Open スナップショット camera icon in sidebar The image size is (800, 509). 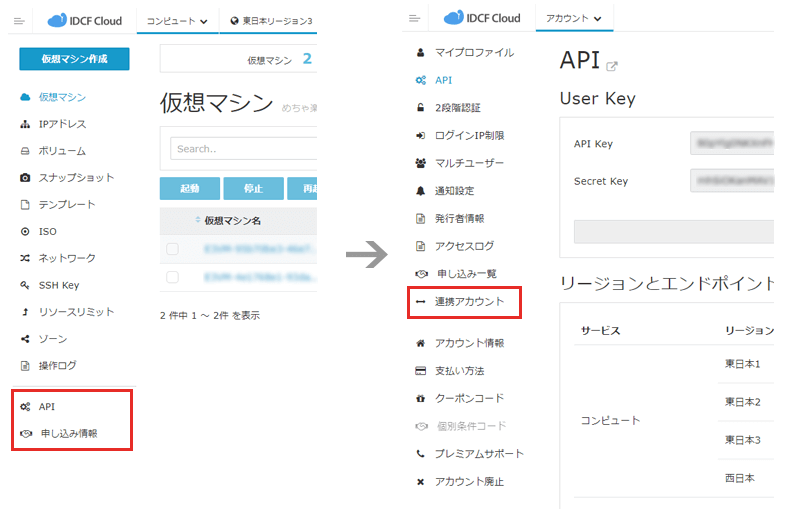[x=25, y=178]
